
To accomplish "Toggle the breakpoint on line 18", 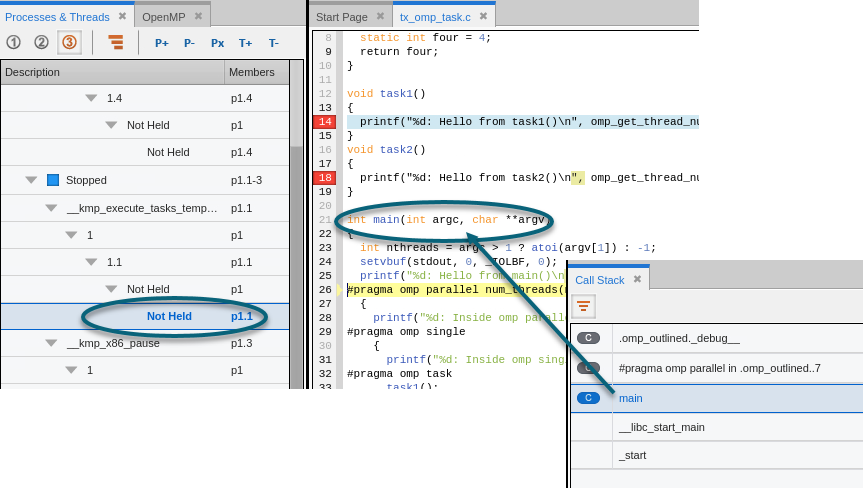I will (x=324, y=178).
